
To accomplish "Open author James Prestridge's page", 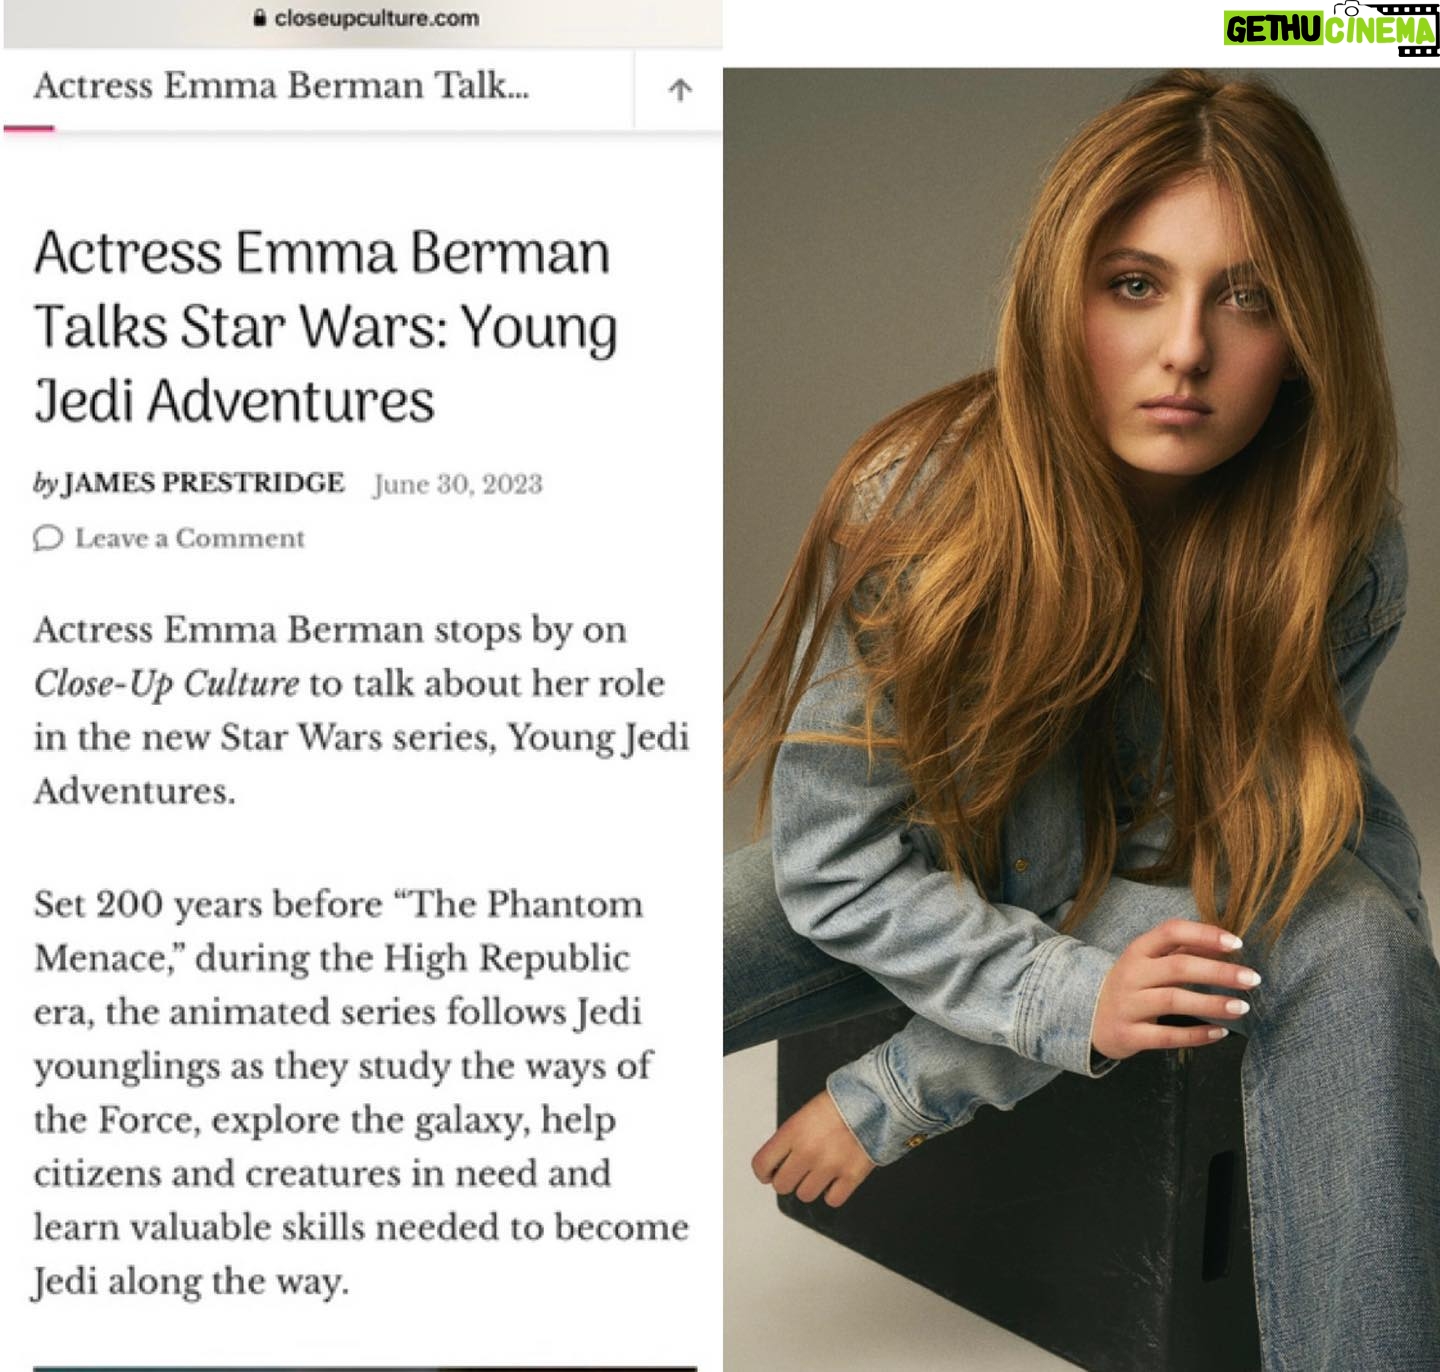I will coord(204,483).
